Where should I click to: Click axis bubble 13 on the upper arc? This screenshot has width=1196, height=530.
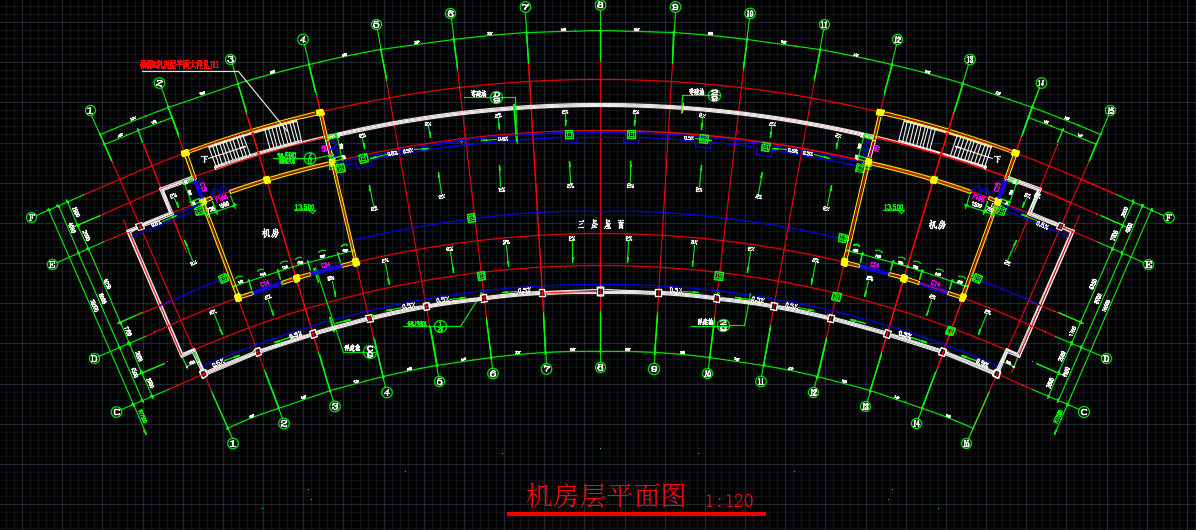[969, 59]
